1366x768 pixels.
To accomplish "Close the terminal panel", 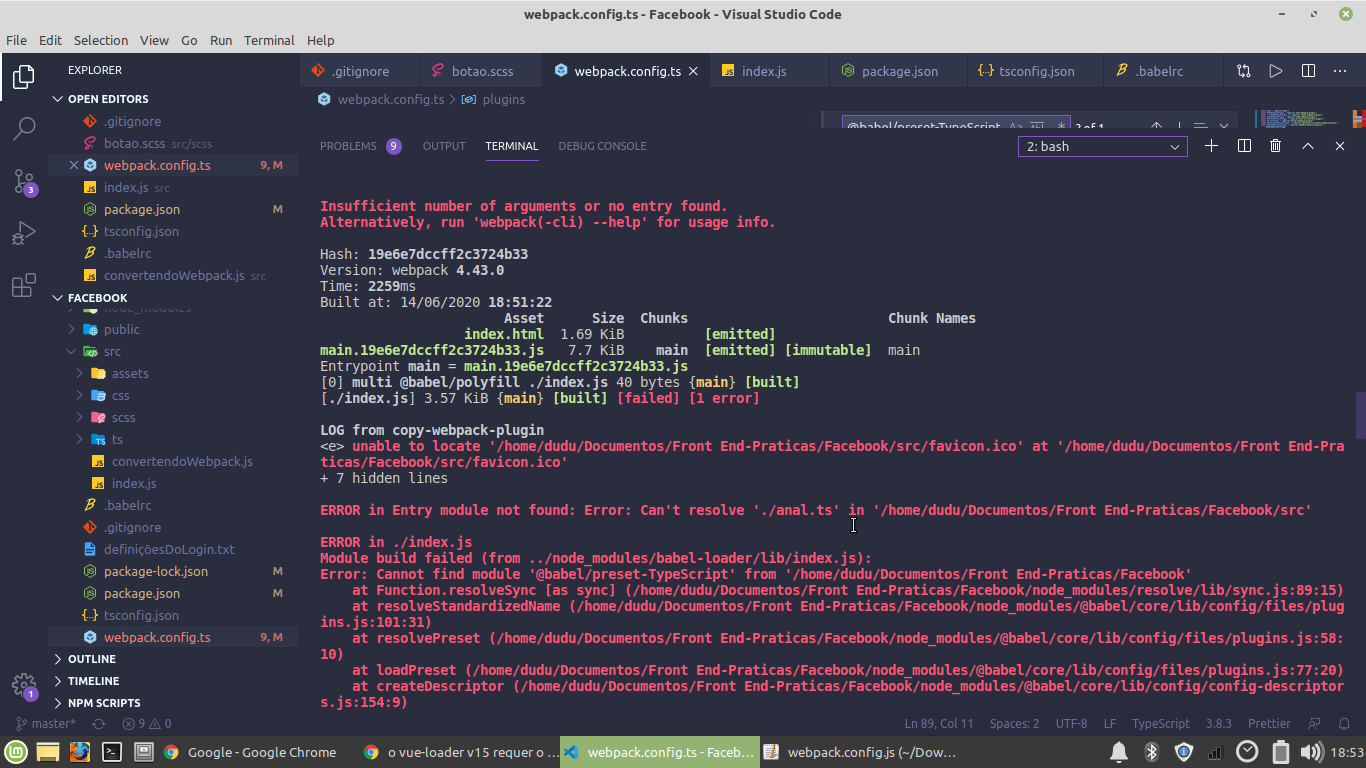I will [x=1340, y=146].
